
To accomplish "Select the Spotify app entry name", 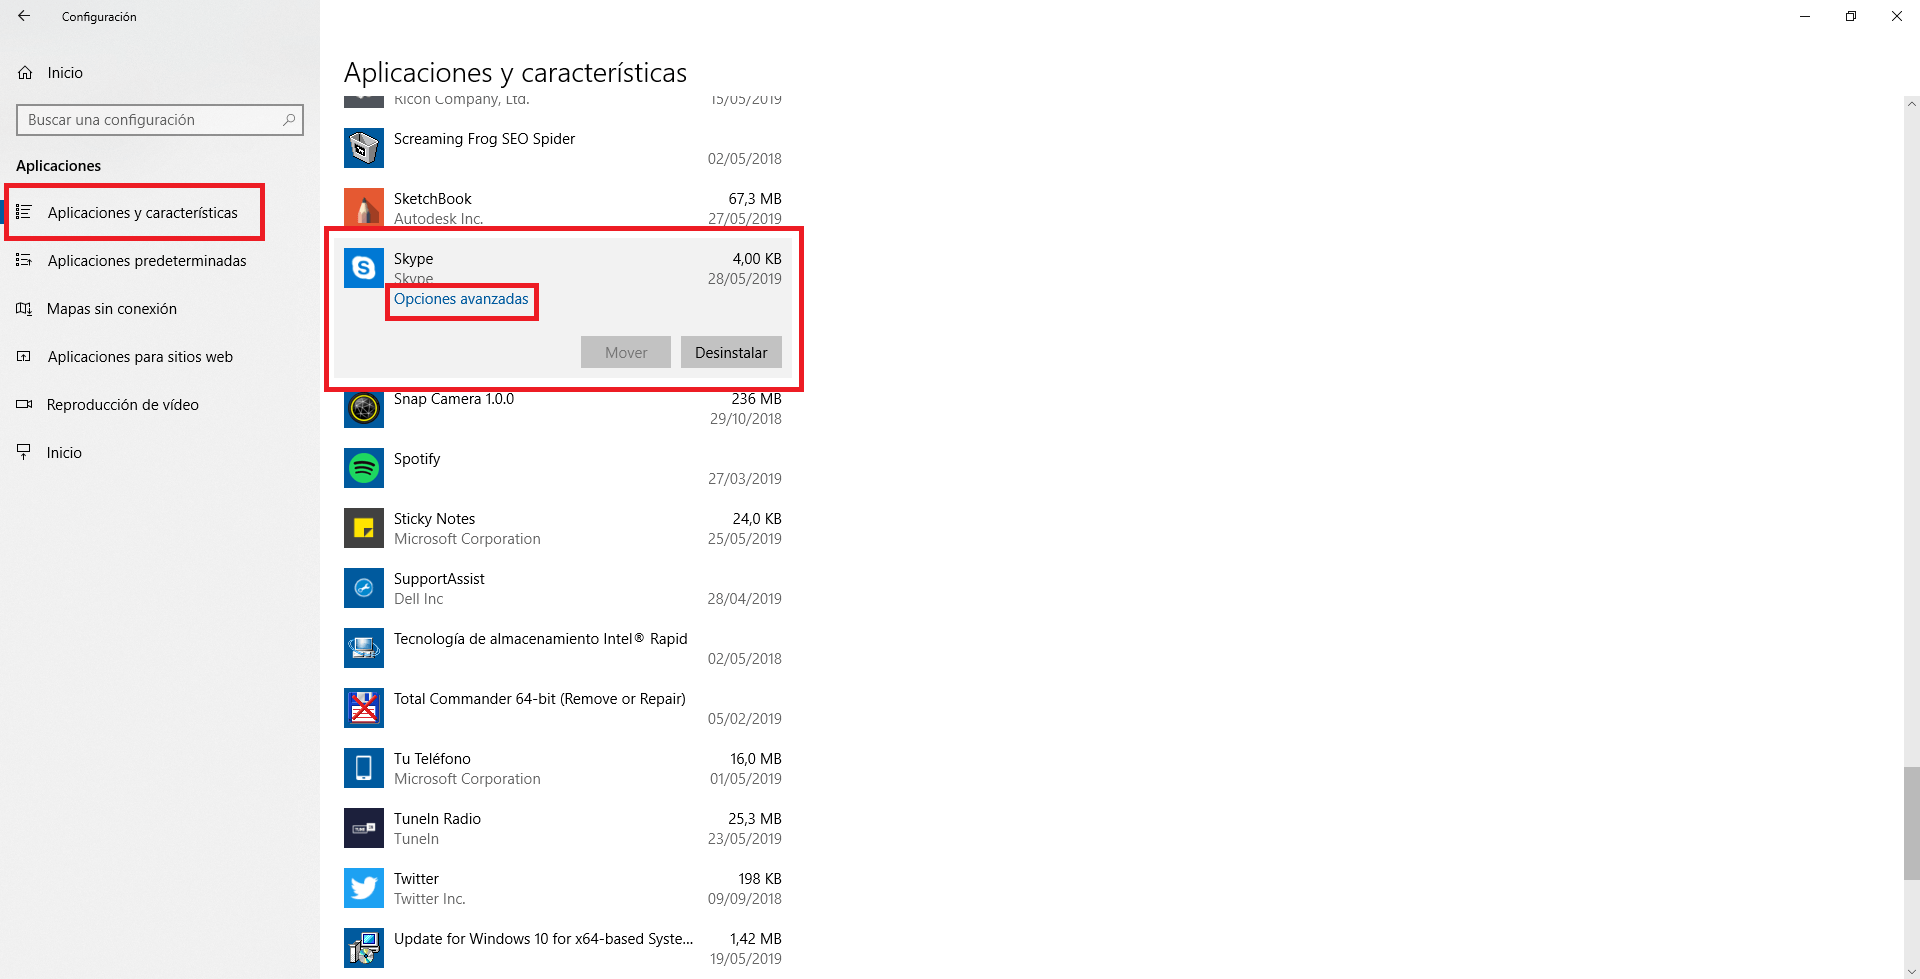I will click(417, 459).
